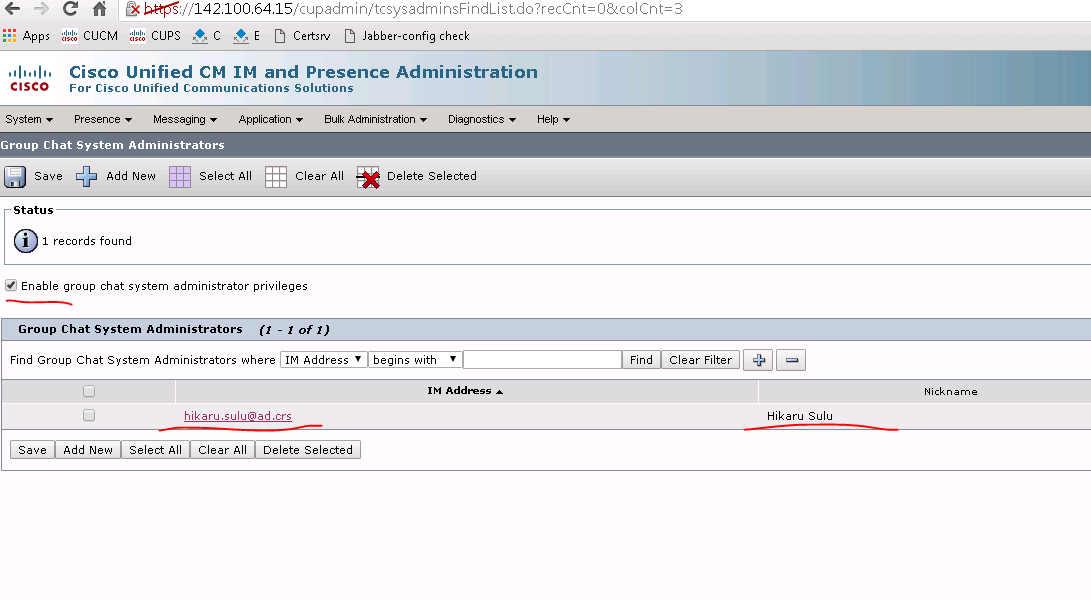Click the information status icon
Image resolution: width=1091 pixels, height=600 pixels.
[26, 241]
